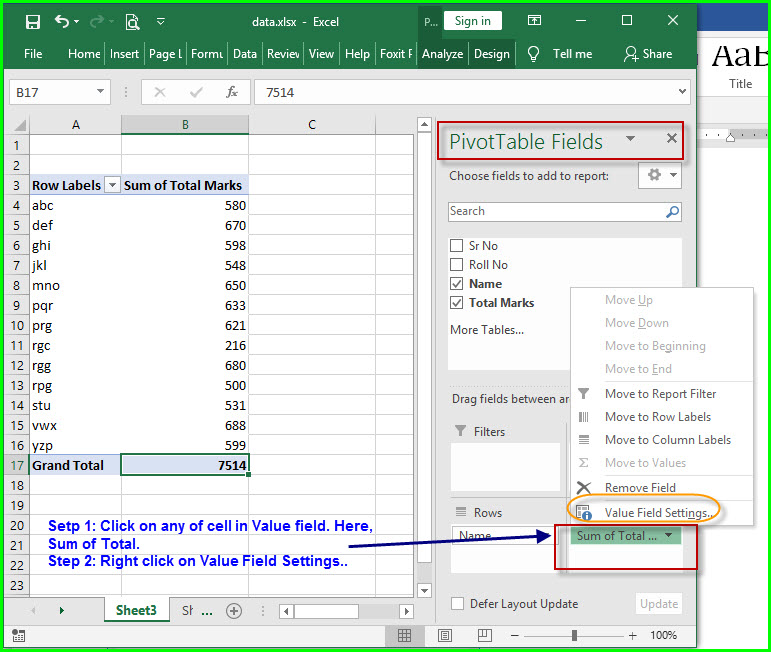Go to the next sheet arrow
This screenshot has height=652, width=771.
coord(61,611)
